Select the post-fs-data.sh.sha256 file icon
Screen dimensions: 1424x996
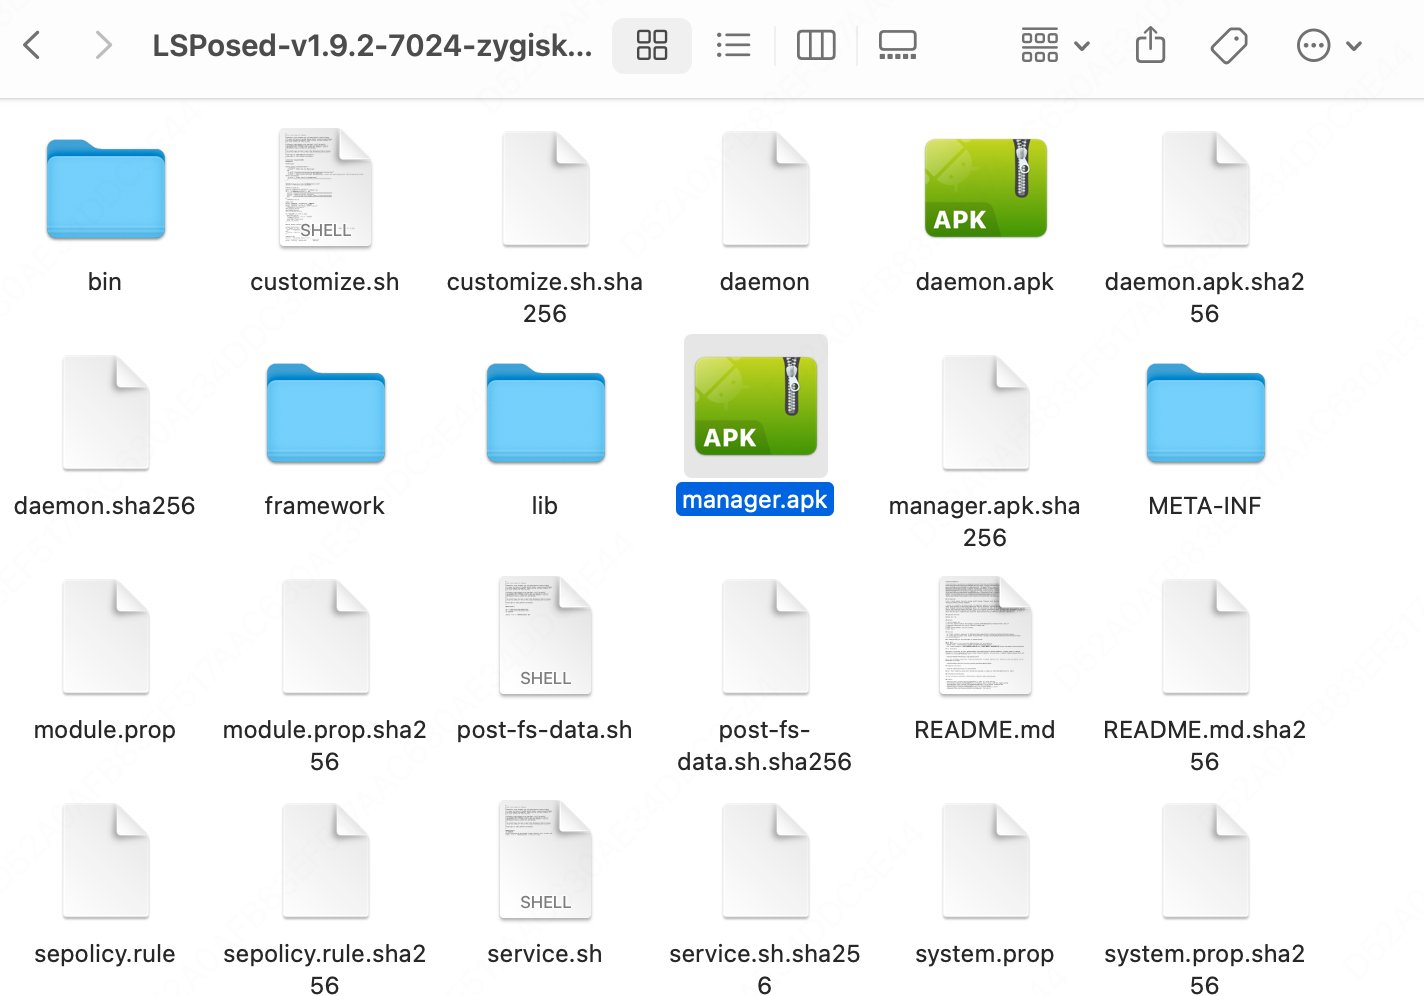[x=765, y=636]
